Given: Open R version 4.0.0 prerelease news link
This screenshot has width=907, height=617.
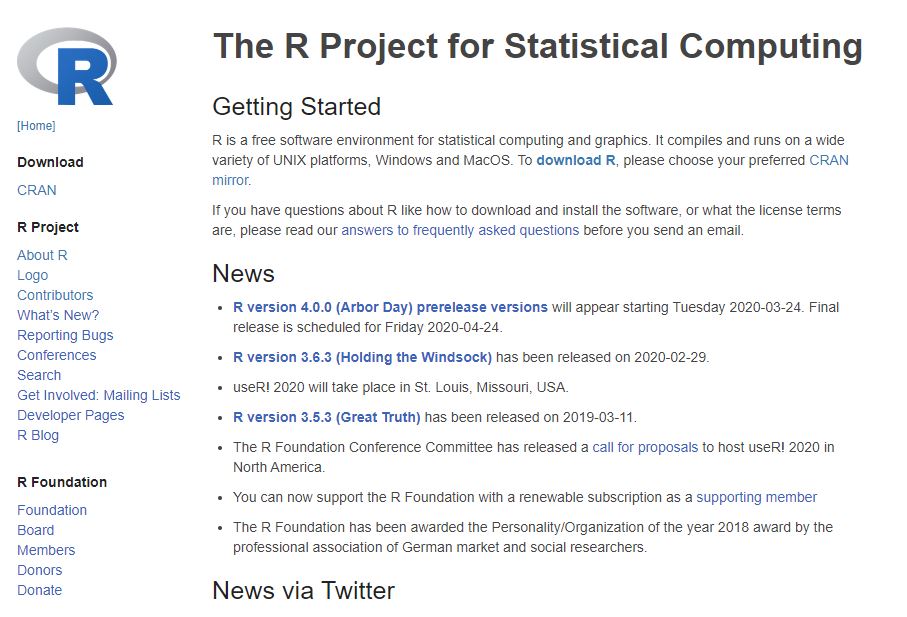Looking at the screenshot, I should click(390, 307).
